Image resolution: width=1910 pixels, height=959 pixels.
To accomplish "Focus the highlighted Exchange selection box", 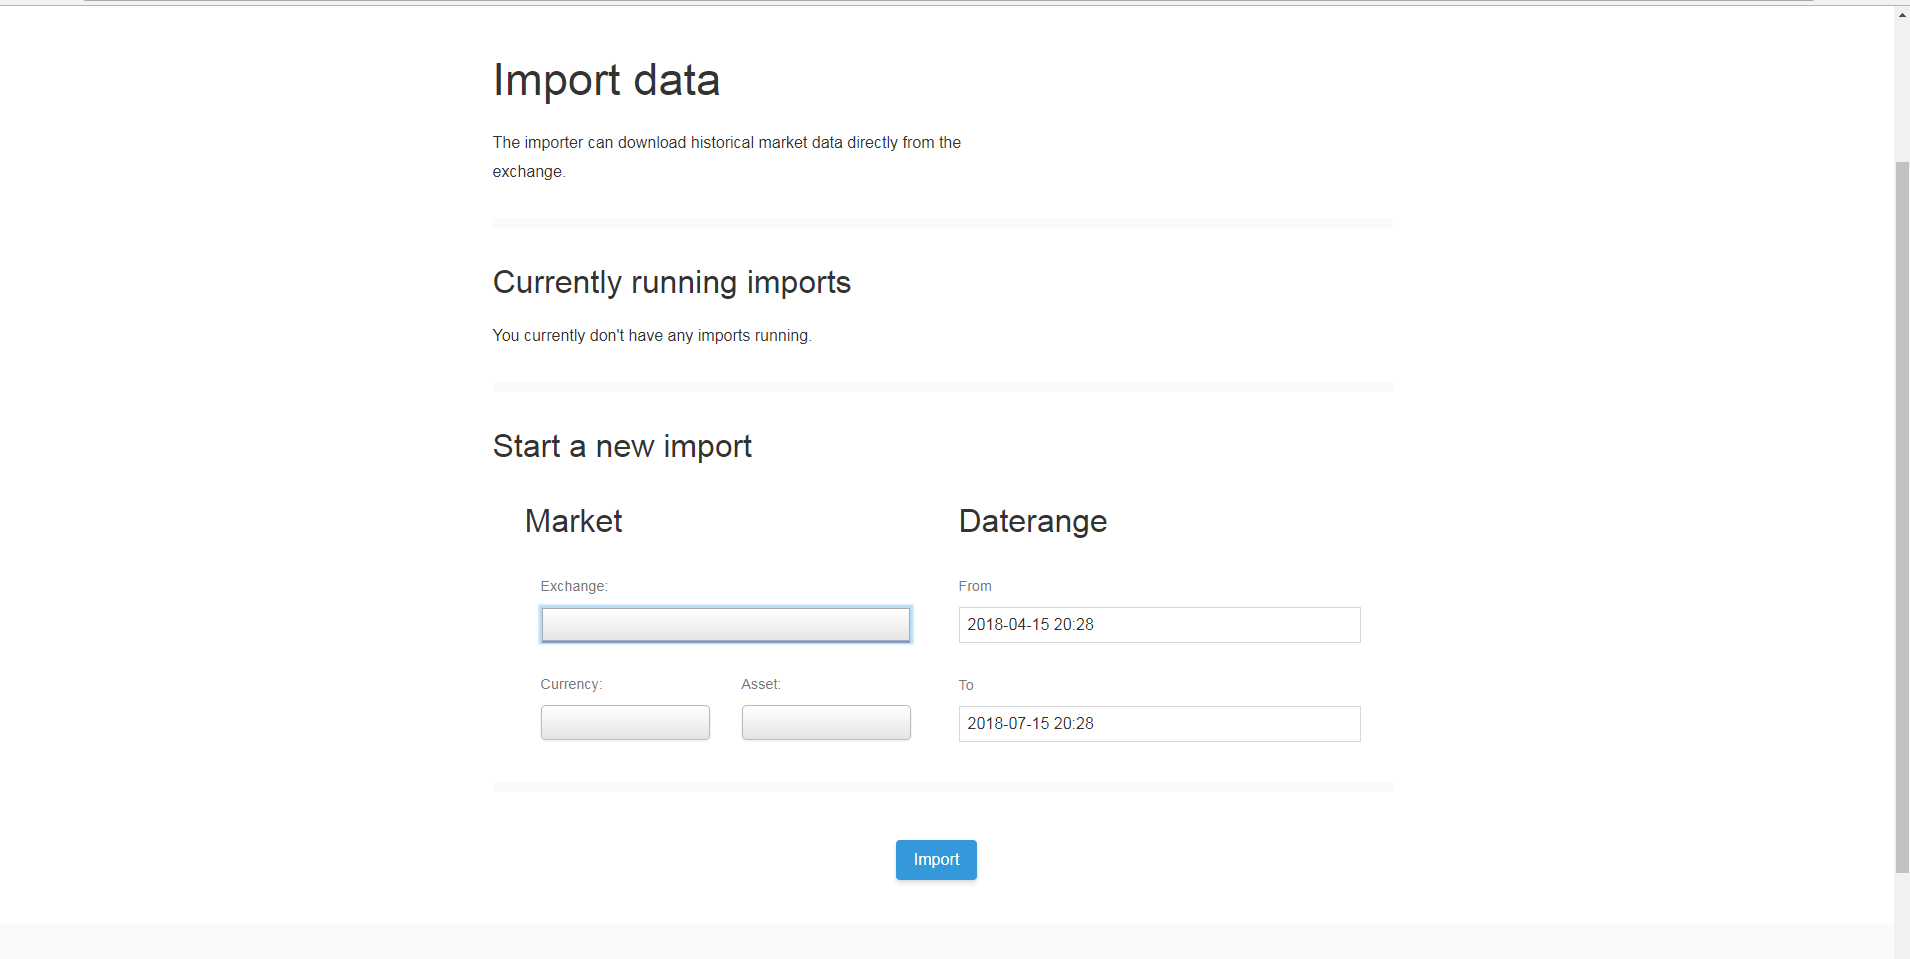I will [725, 624].
